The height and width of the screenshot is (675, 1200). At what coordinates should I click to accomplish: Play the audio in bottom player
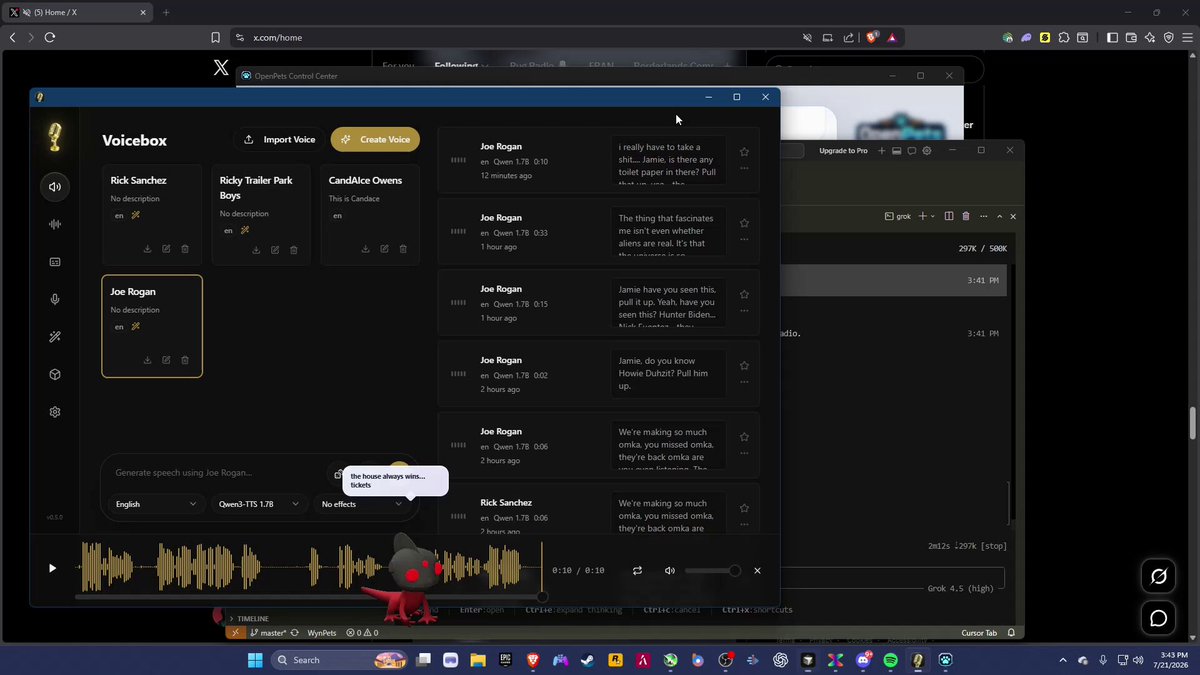(x=52, y=568)
